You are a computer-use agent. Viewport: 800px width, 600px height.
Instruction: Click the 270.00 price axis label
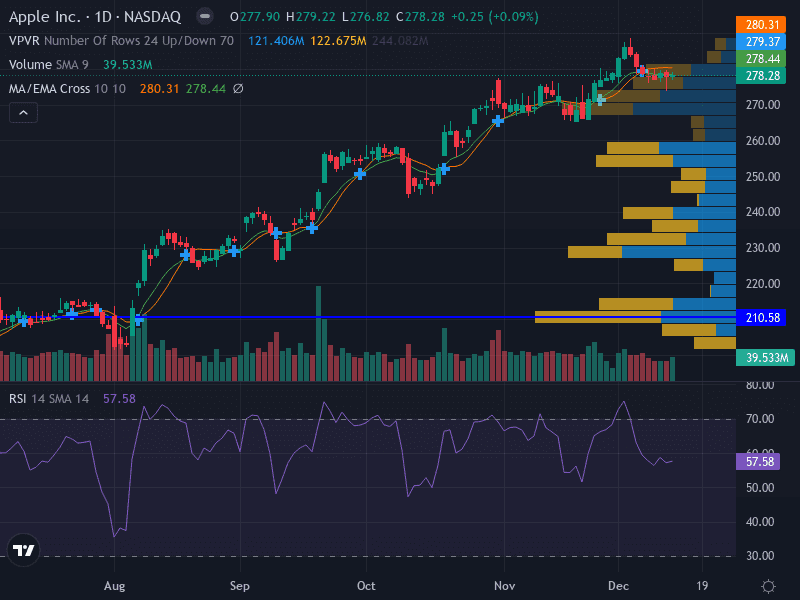click(x=763, y=105)
